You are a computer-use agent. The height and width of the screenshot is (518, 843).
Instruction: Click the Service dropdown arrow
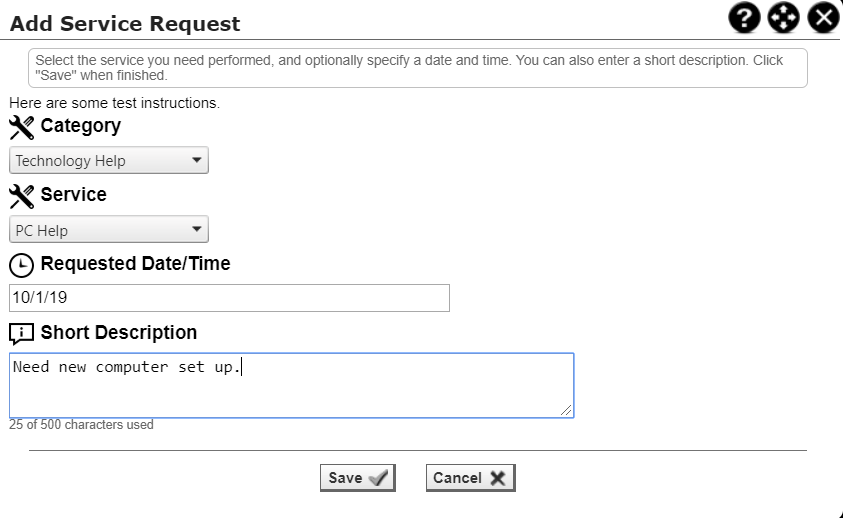tap(196, 230)
